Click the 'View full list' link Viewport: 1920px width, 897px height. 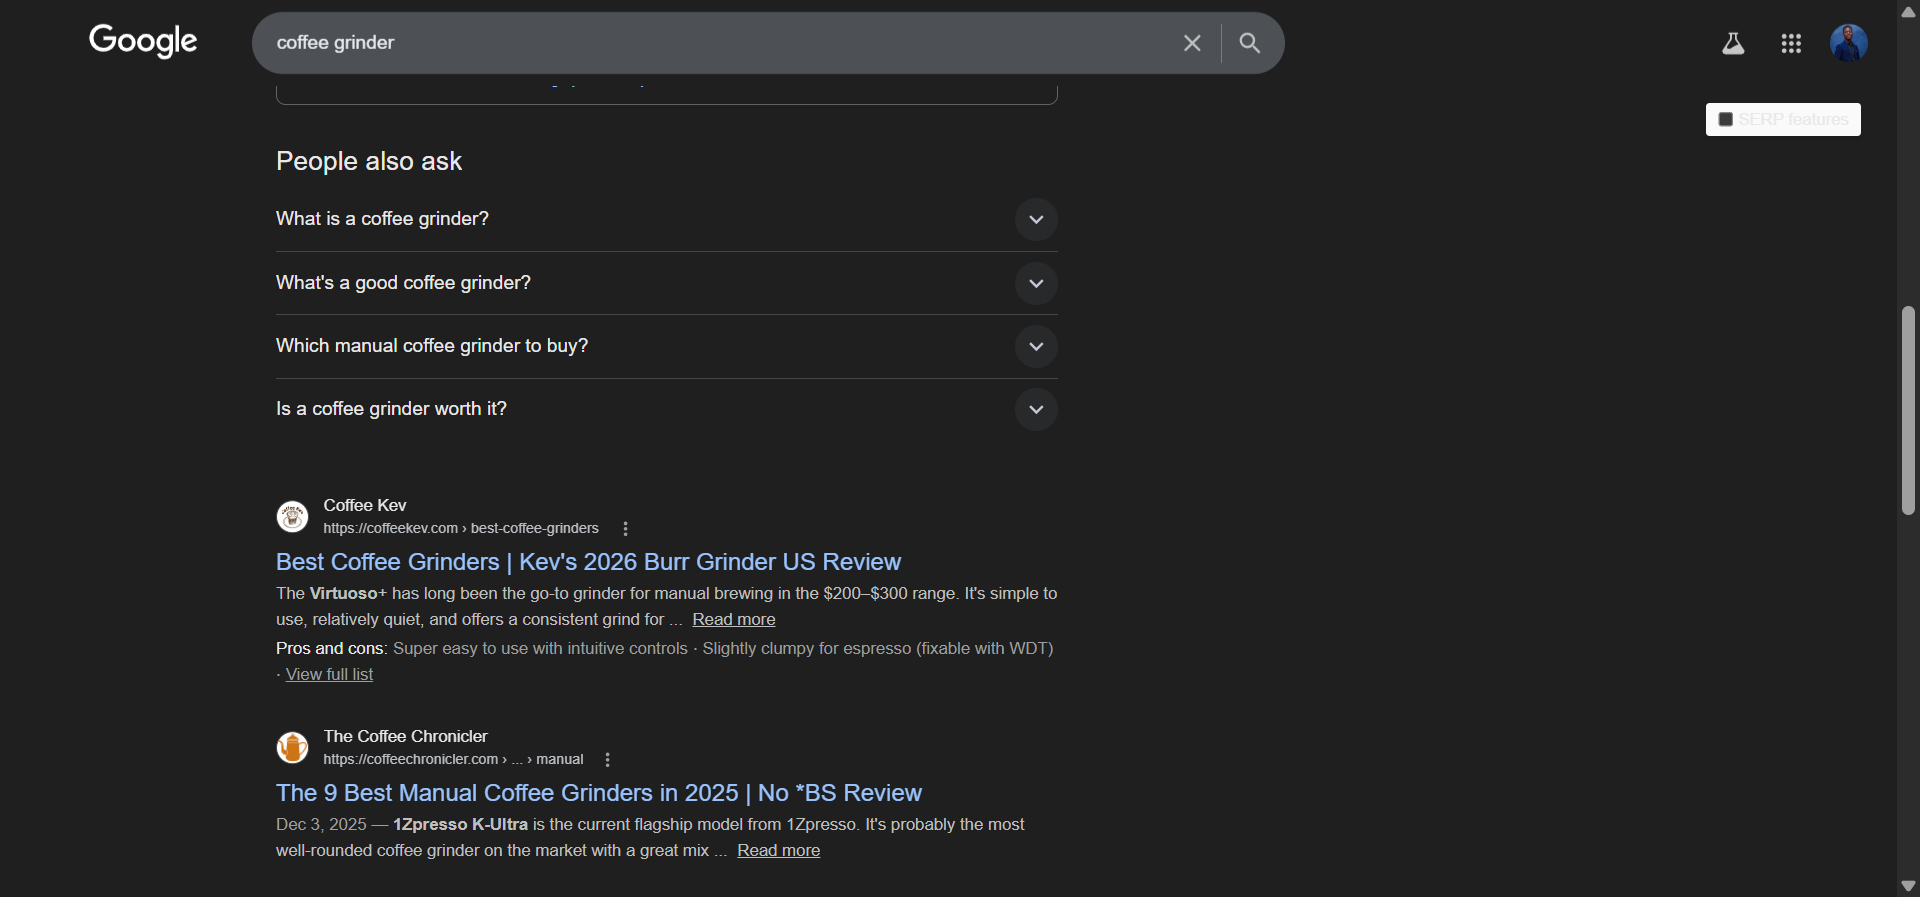click(x=329, y=675)
